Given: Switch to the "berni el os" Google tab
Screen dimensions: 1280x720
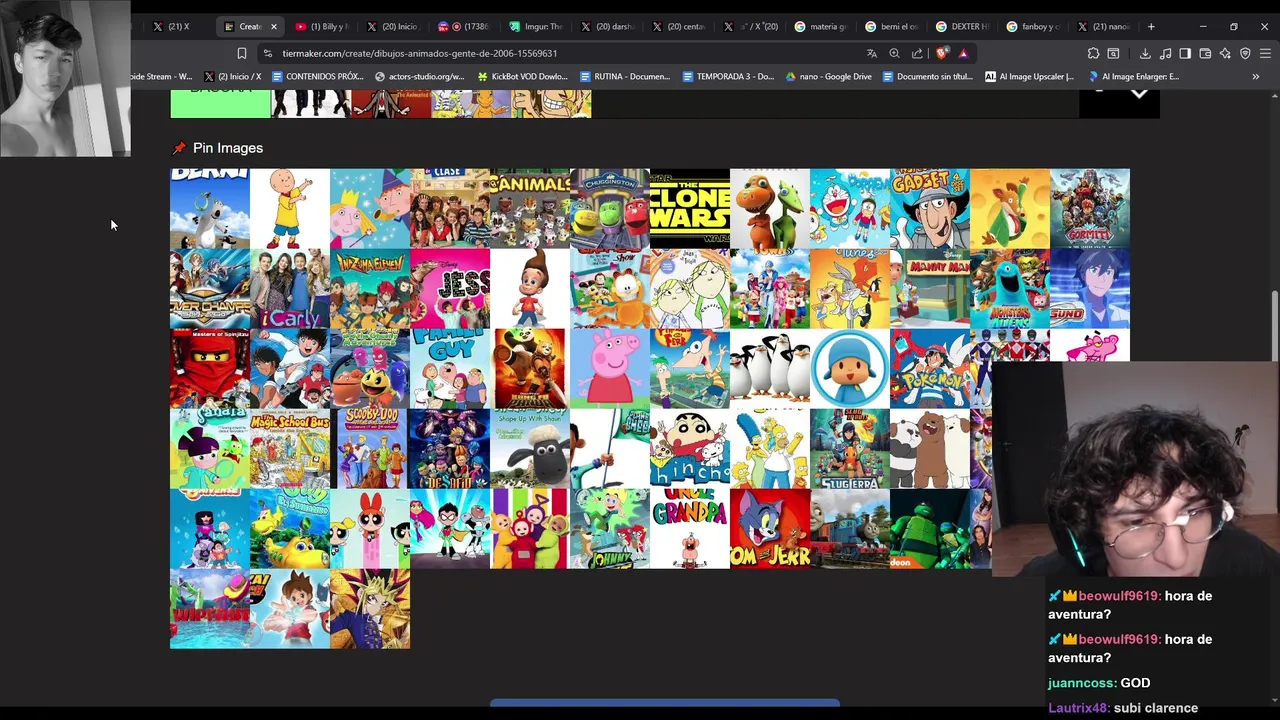Looking at the screenshot, I should pos(891,26).
